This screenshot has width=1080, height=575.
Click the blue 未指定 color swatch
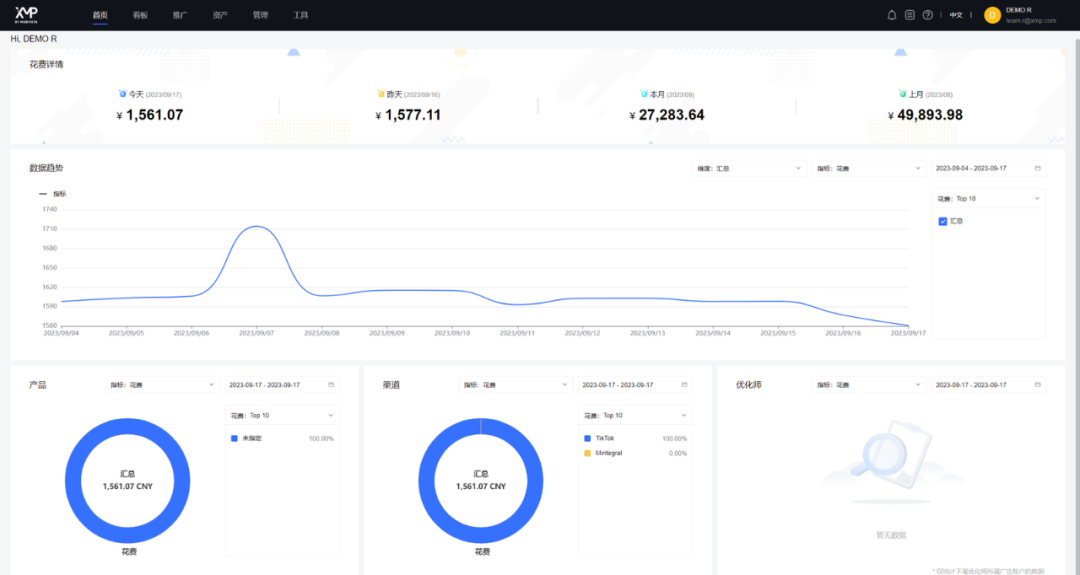pyautogui.click(x=234, y=438)
